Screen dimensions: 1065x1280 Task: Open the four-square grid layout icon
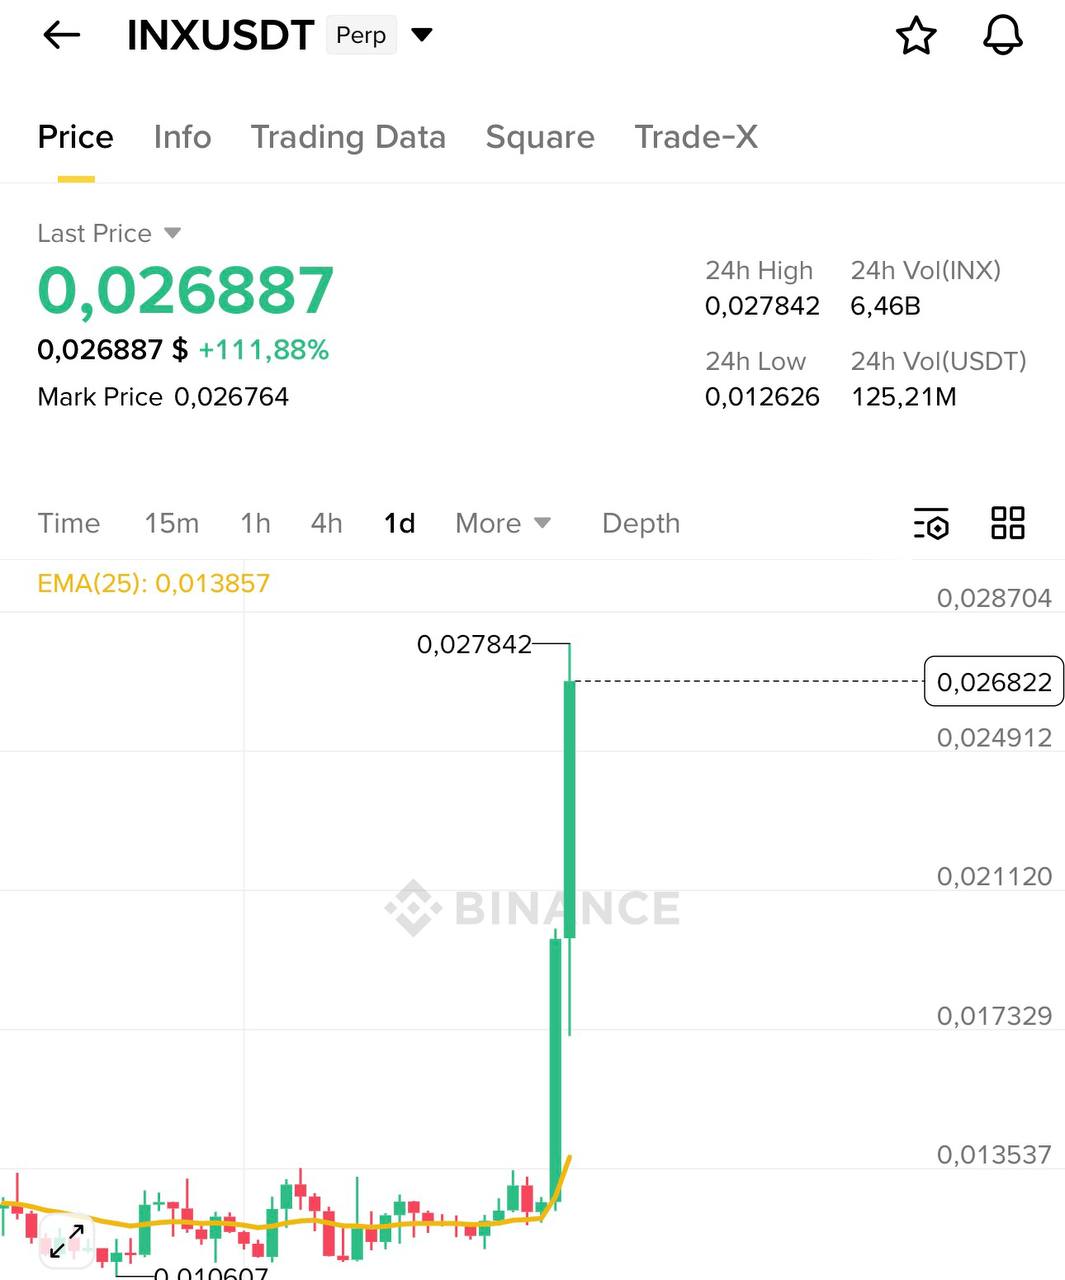click(1007, 523)
